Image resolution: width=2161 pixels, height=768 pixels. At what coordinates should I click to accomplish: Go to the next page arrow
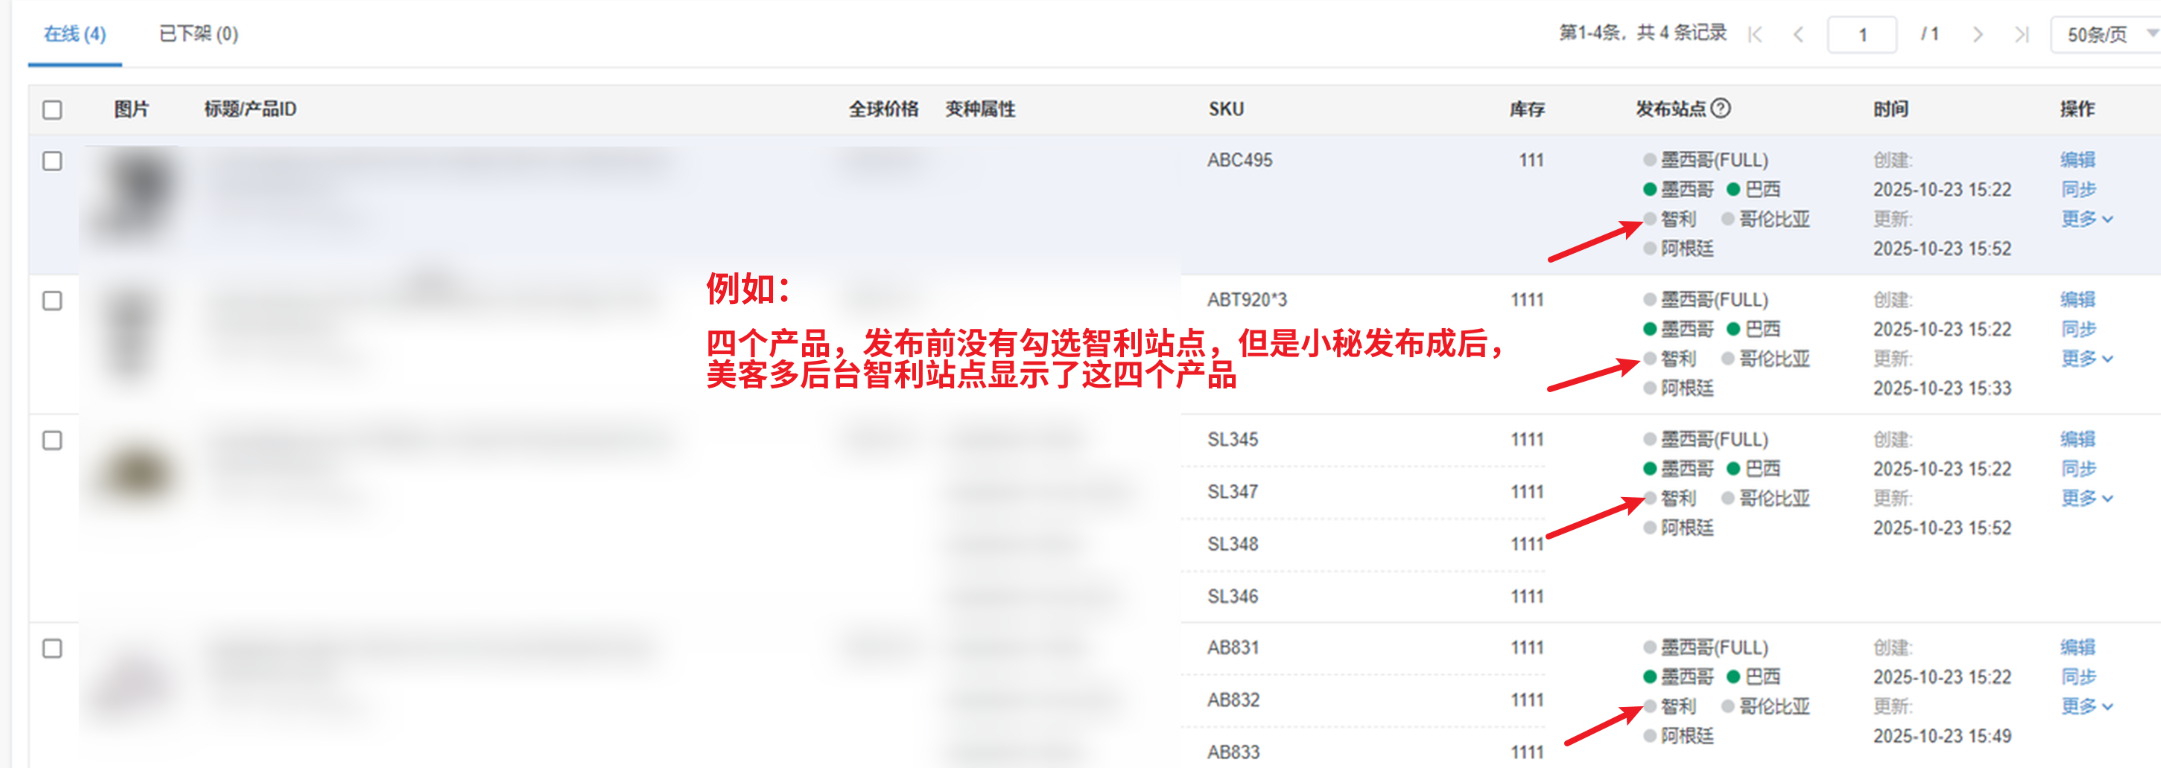[x=1977, y=35]
